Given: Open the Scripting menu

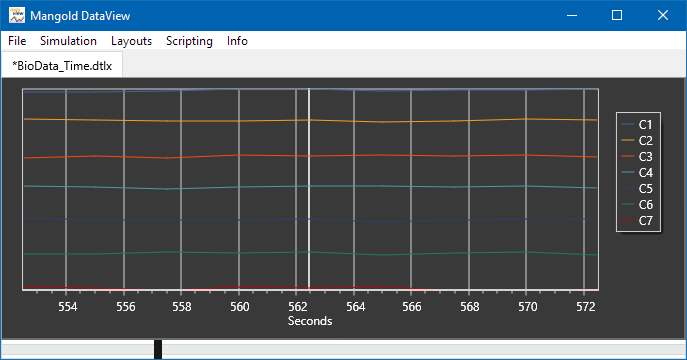Looking at the screenshot, I should point(189,41).
